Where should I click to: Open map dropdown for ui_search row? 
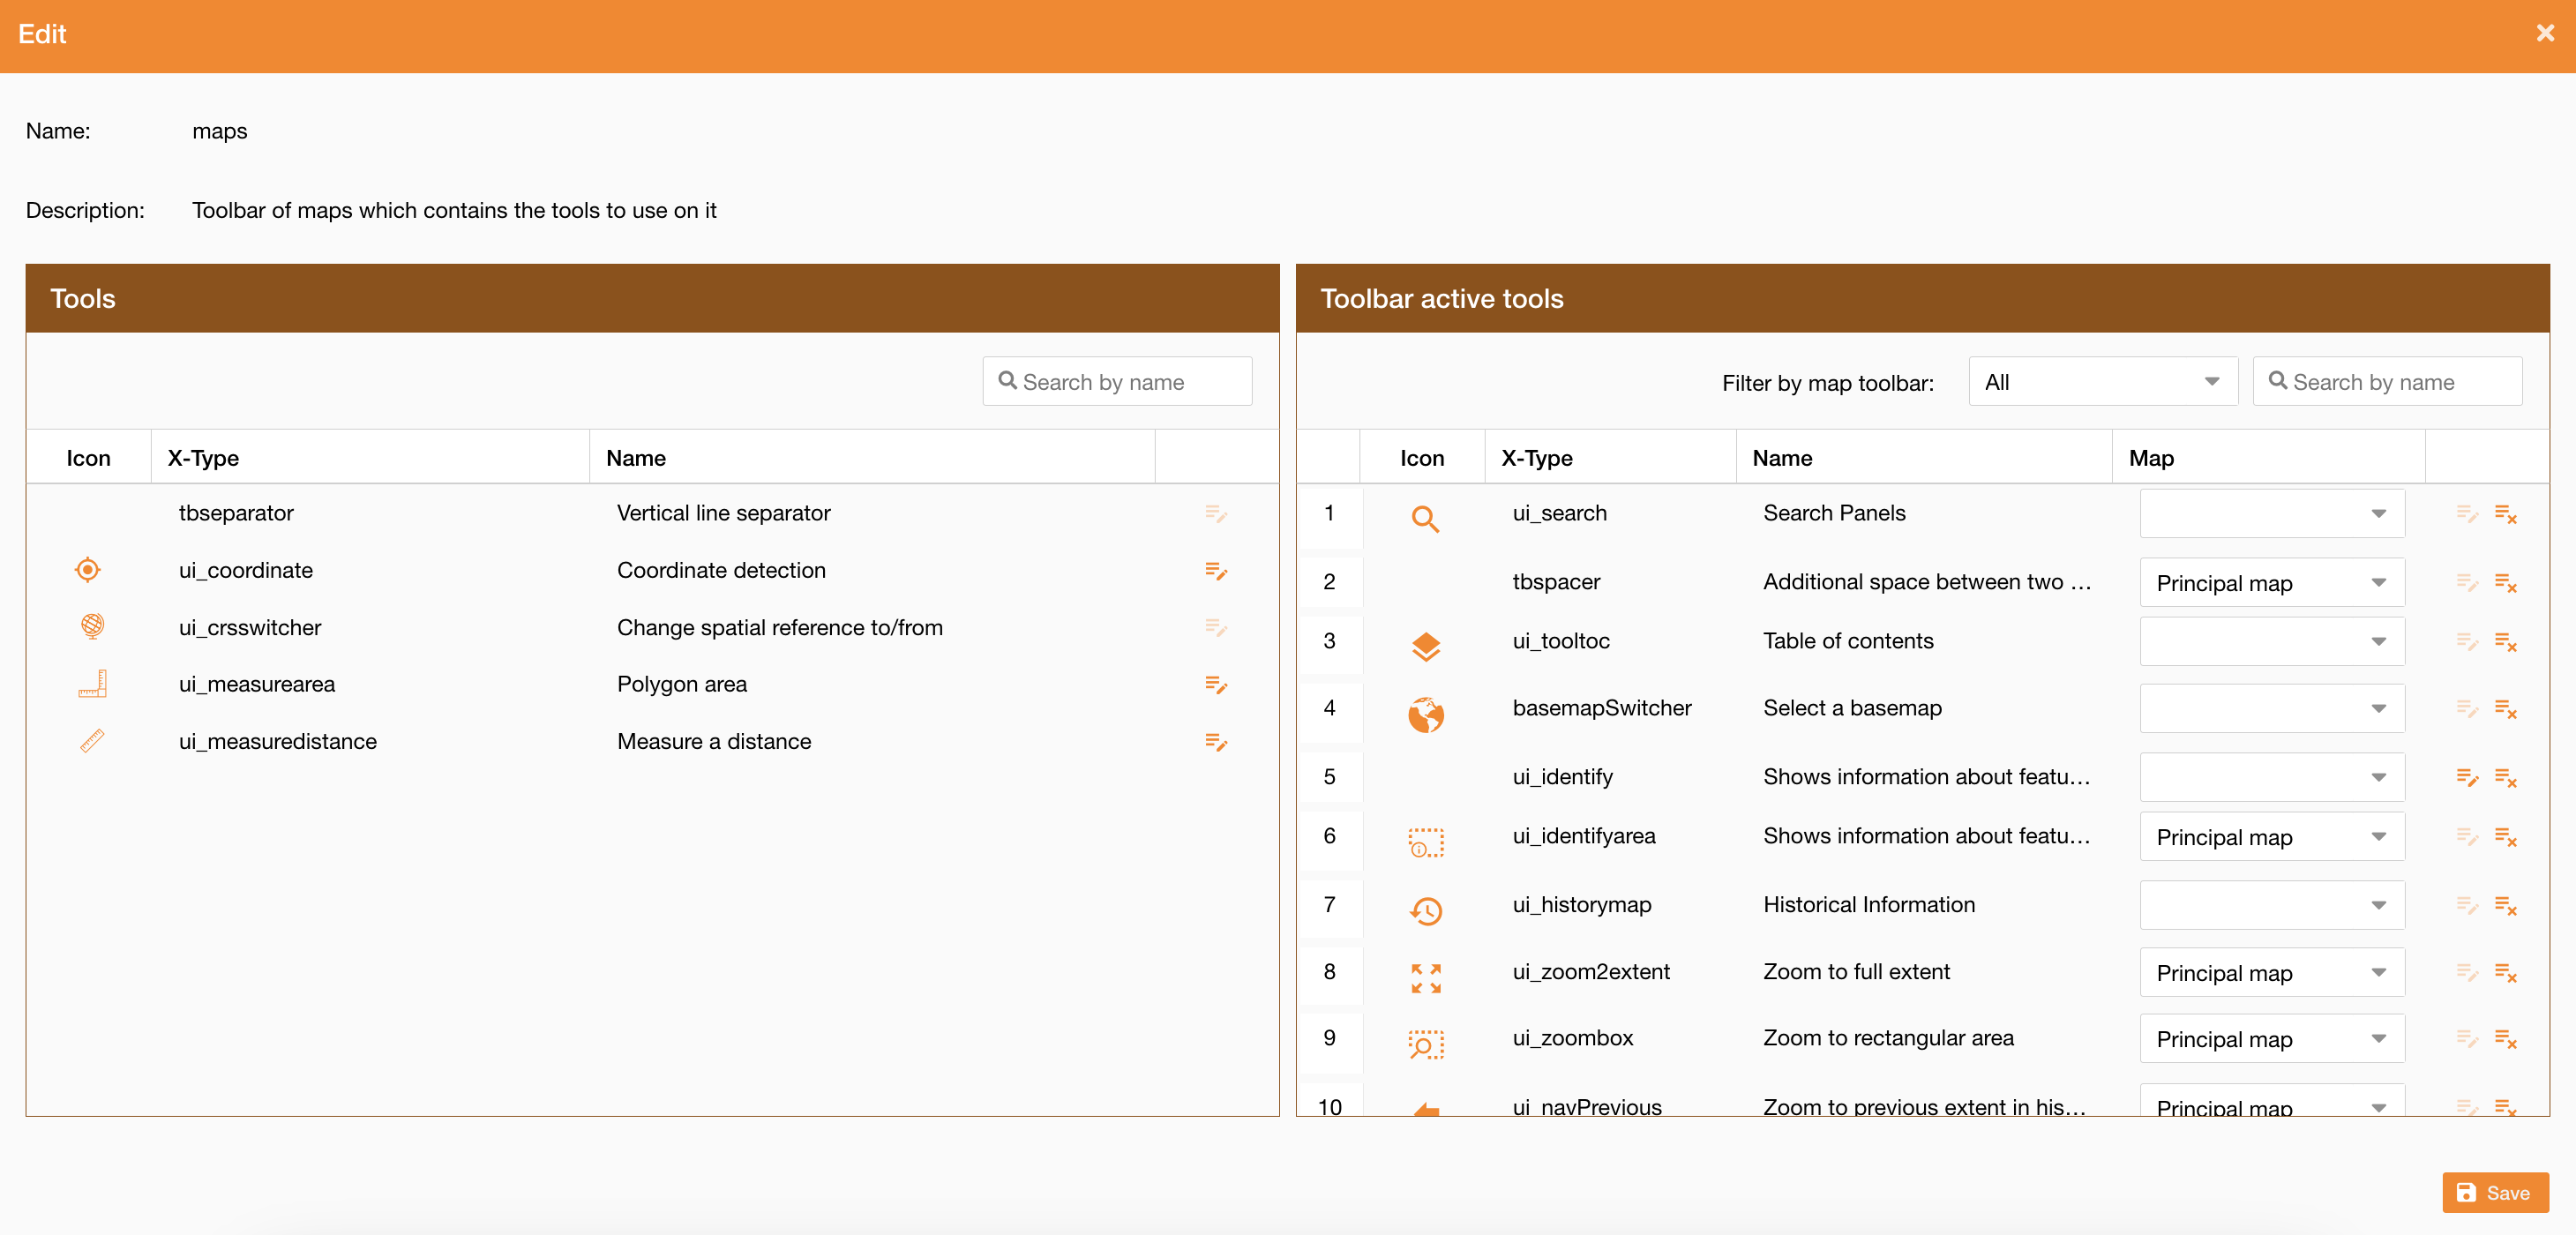point(2272,514)
